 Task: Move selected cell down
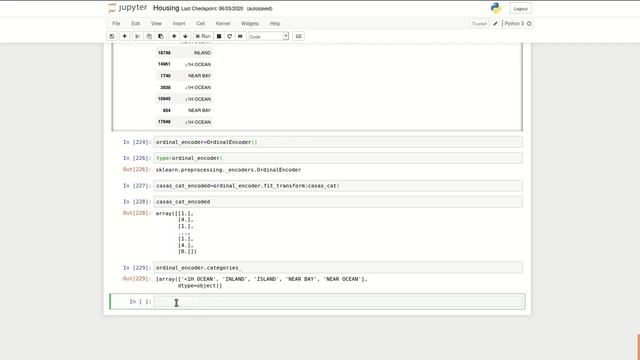pyautogui.click(x=185, y=36)
